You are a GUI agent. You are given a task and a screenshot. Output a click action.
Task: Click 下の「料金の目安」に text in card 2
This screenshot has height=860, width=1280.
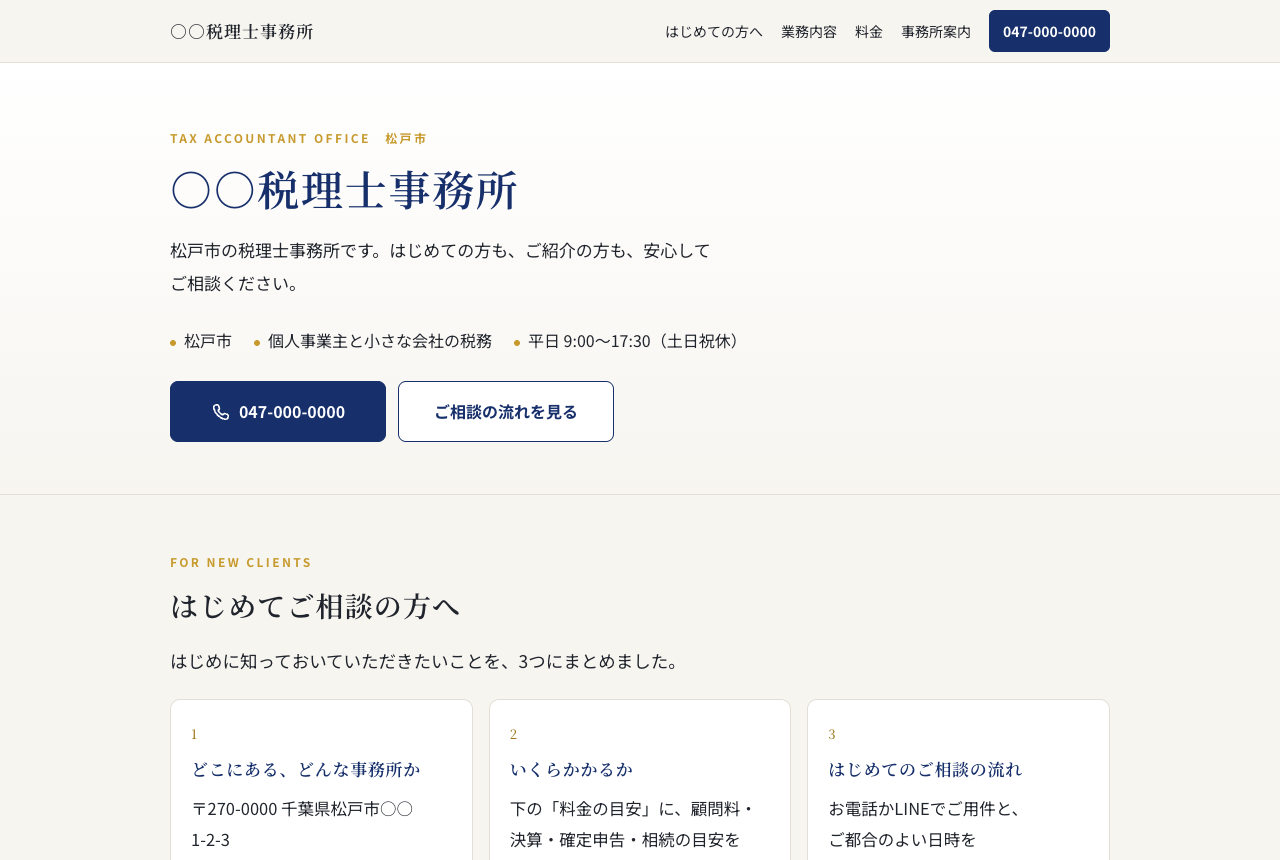[632, 824]
